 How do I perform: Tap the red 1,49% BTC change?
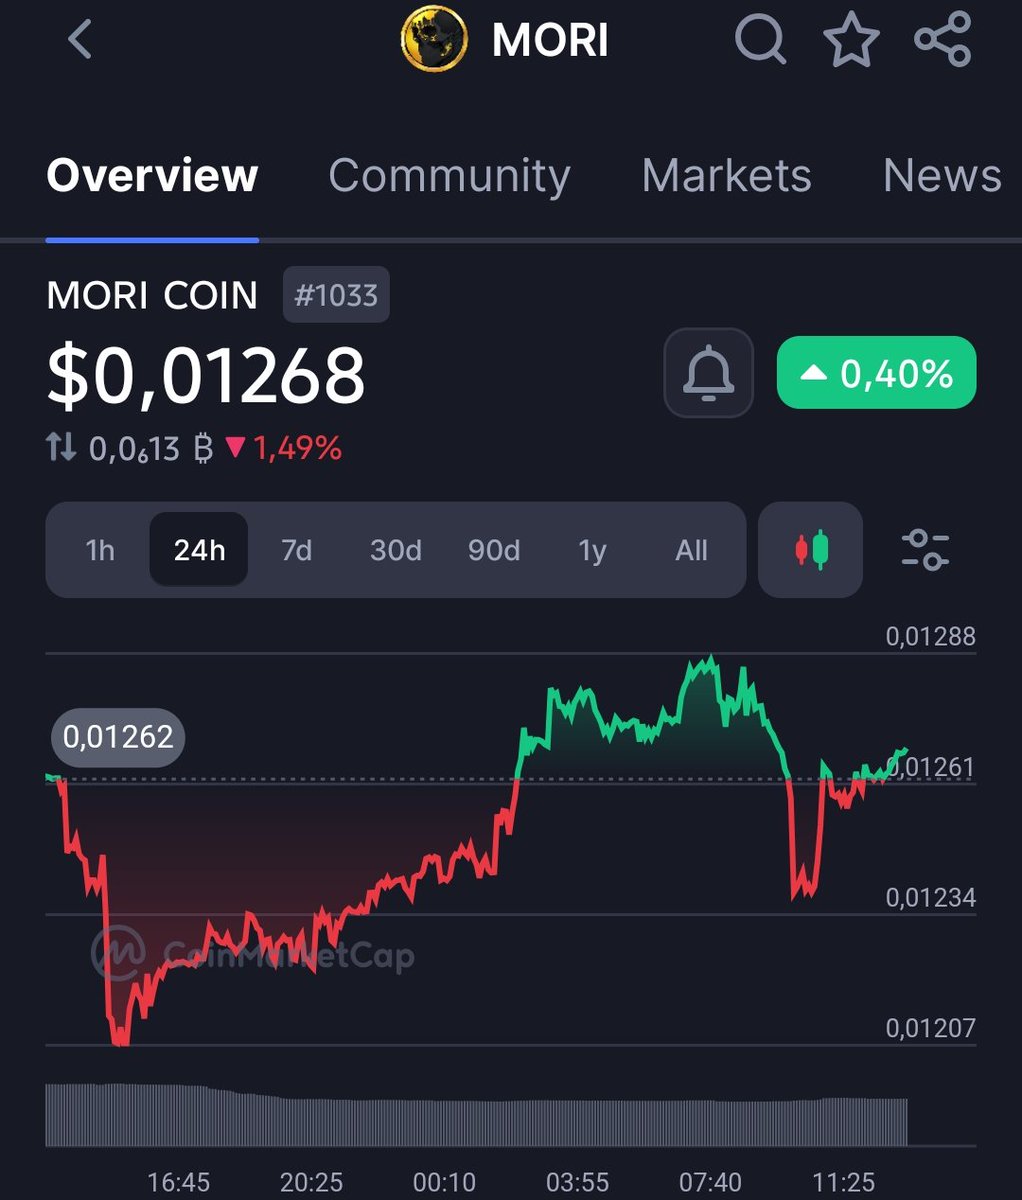(x=283, y=449)
